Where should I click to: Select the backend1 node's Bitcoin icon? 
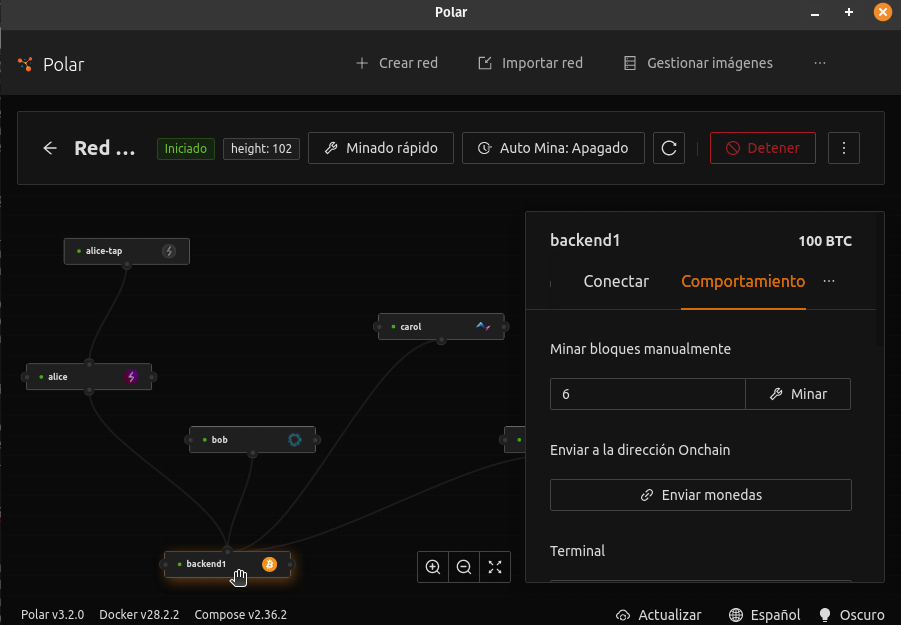[268, 564]
